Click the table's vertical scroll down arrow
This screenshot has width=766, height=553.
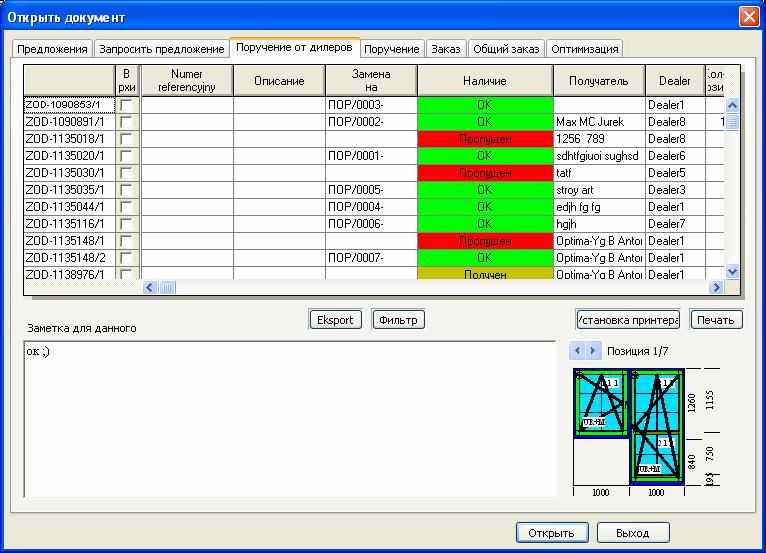[x=732, y=271]
